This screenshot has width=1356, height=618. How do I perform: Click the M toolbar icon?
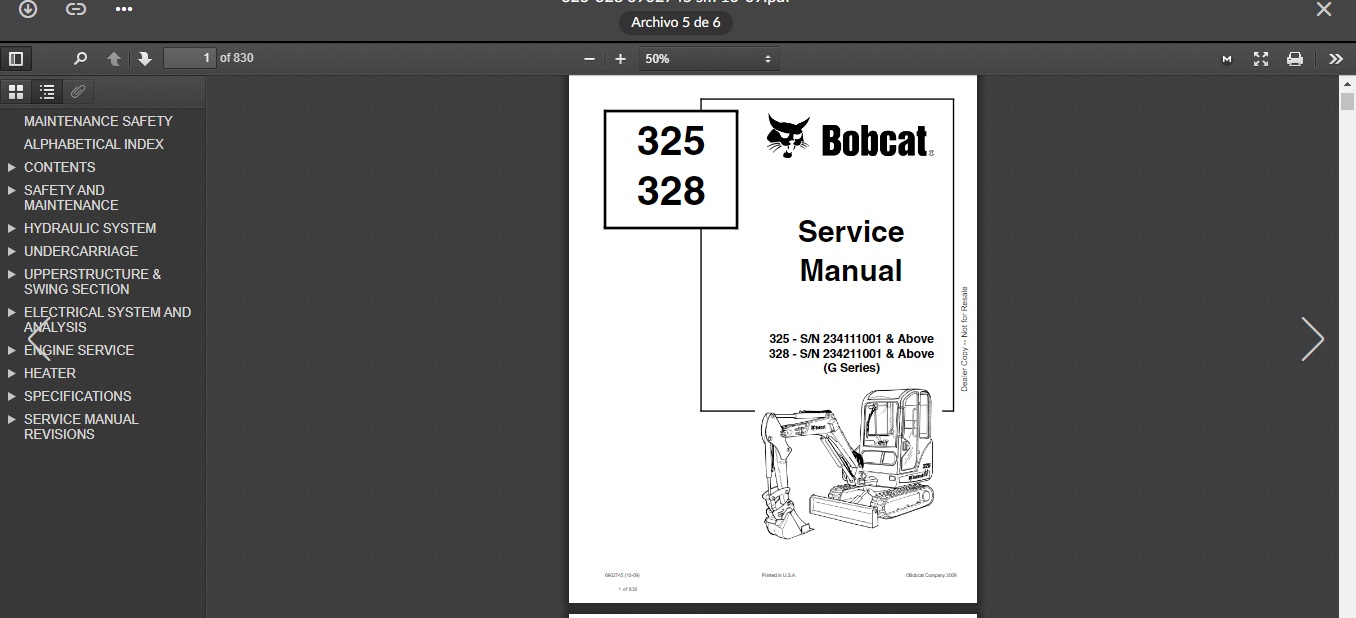[1227, 59]
